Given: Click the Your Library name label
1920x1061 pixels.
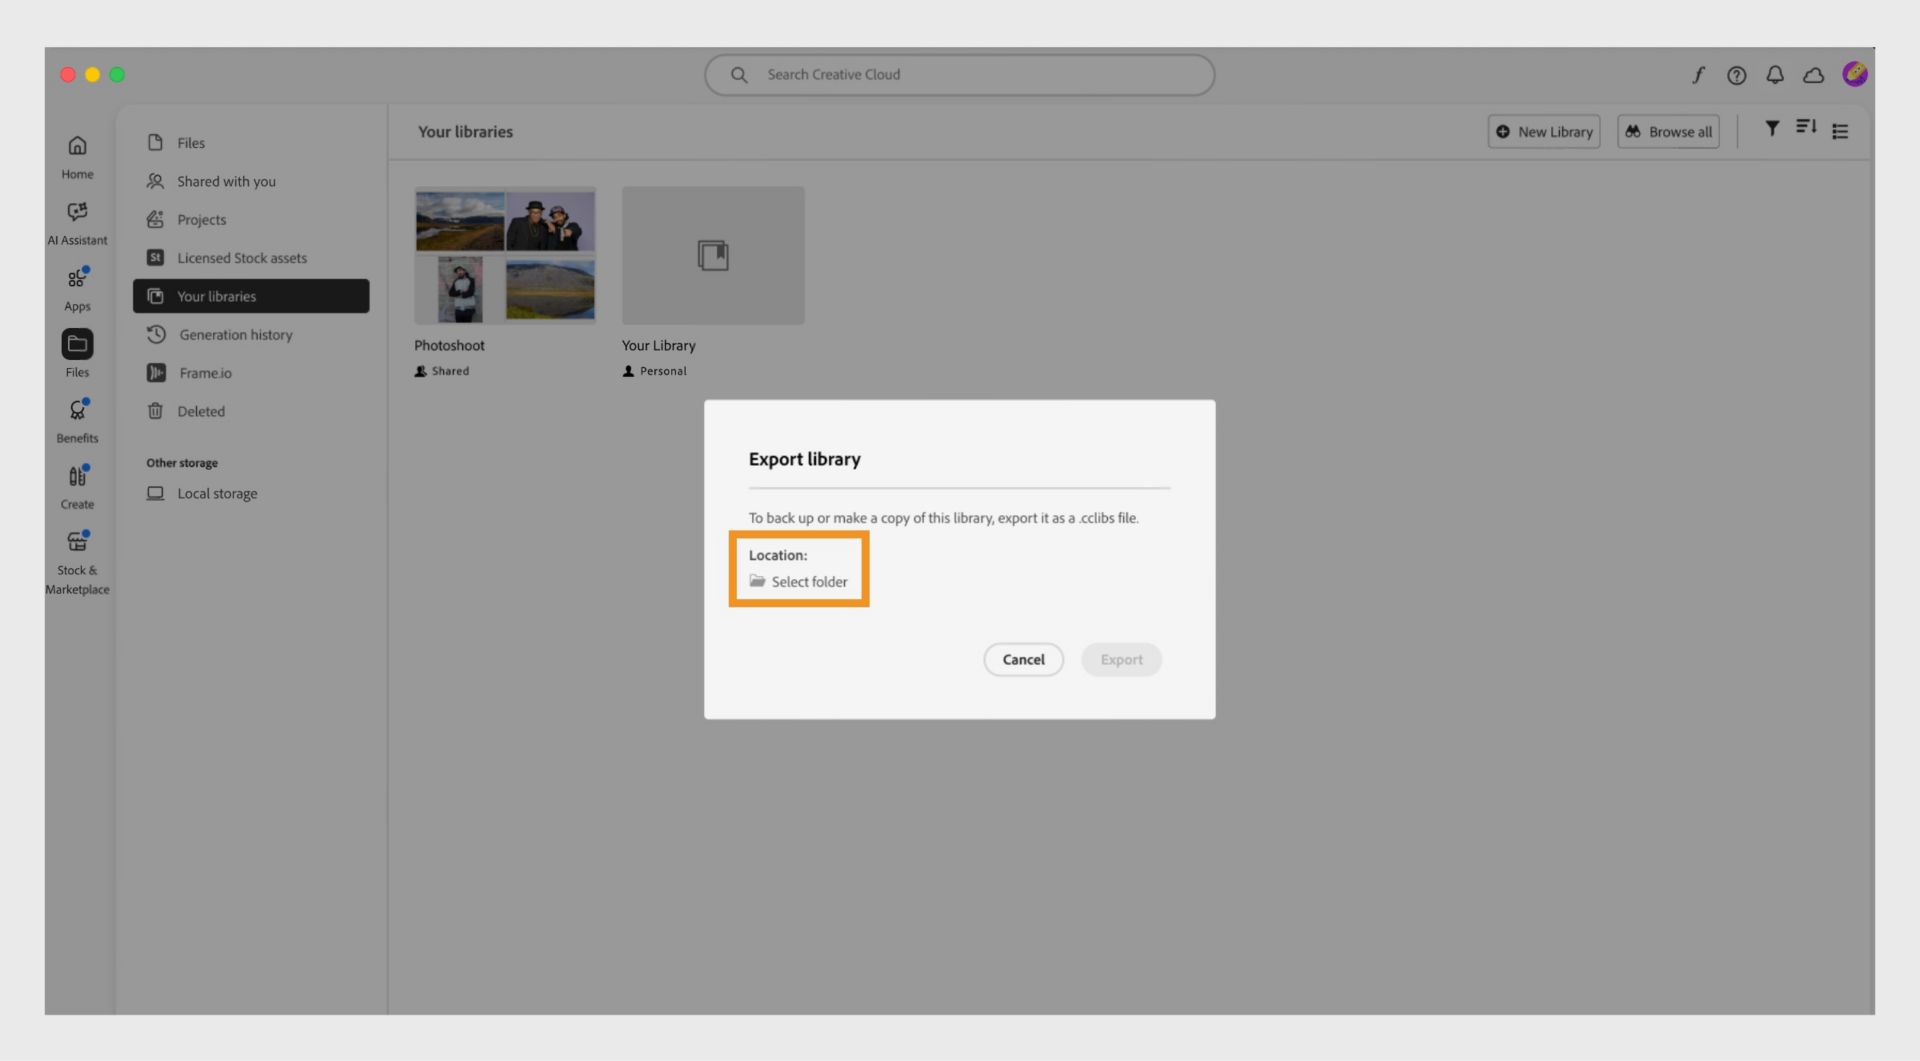Looking at the screenshot, I should [x=658, y=345].
